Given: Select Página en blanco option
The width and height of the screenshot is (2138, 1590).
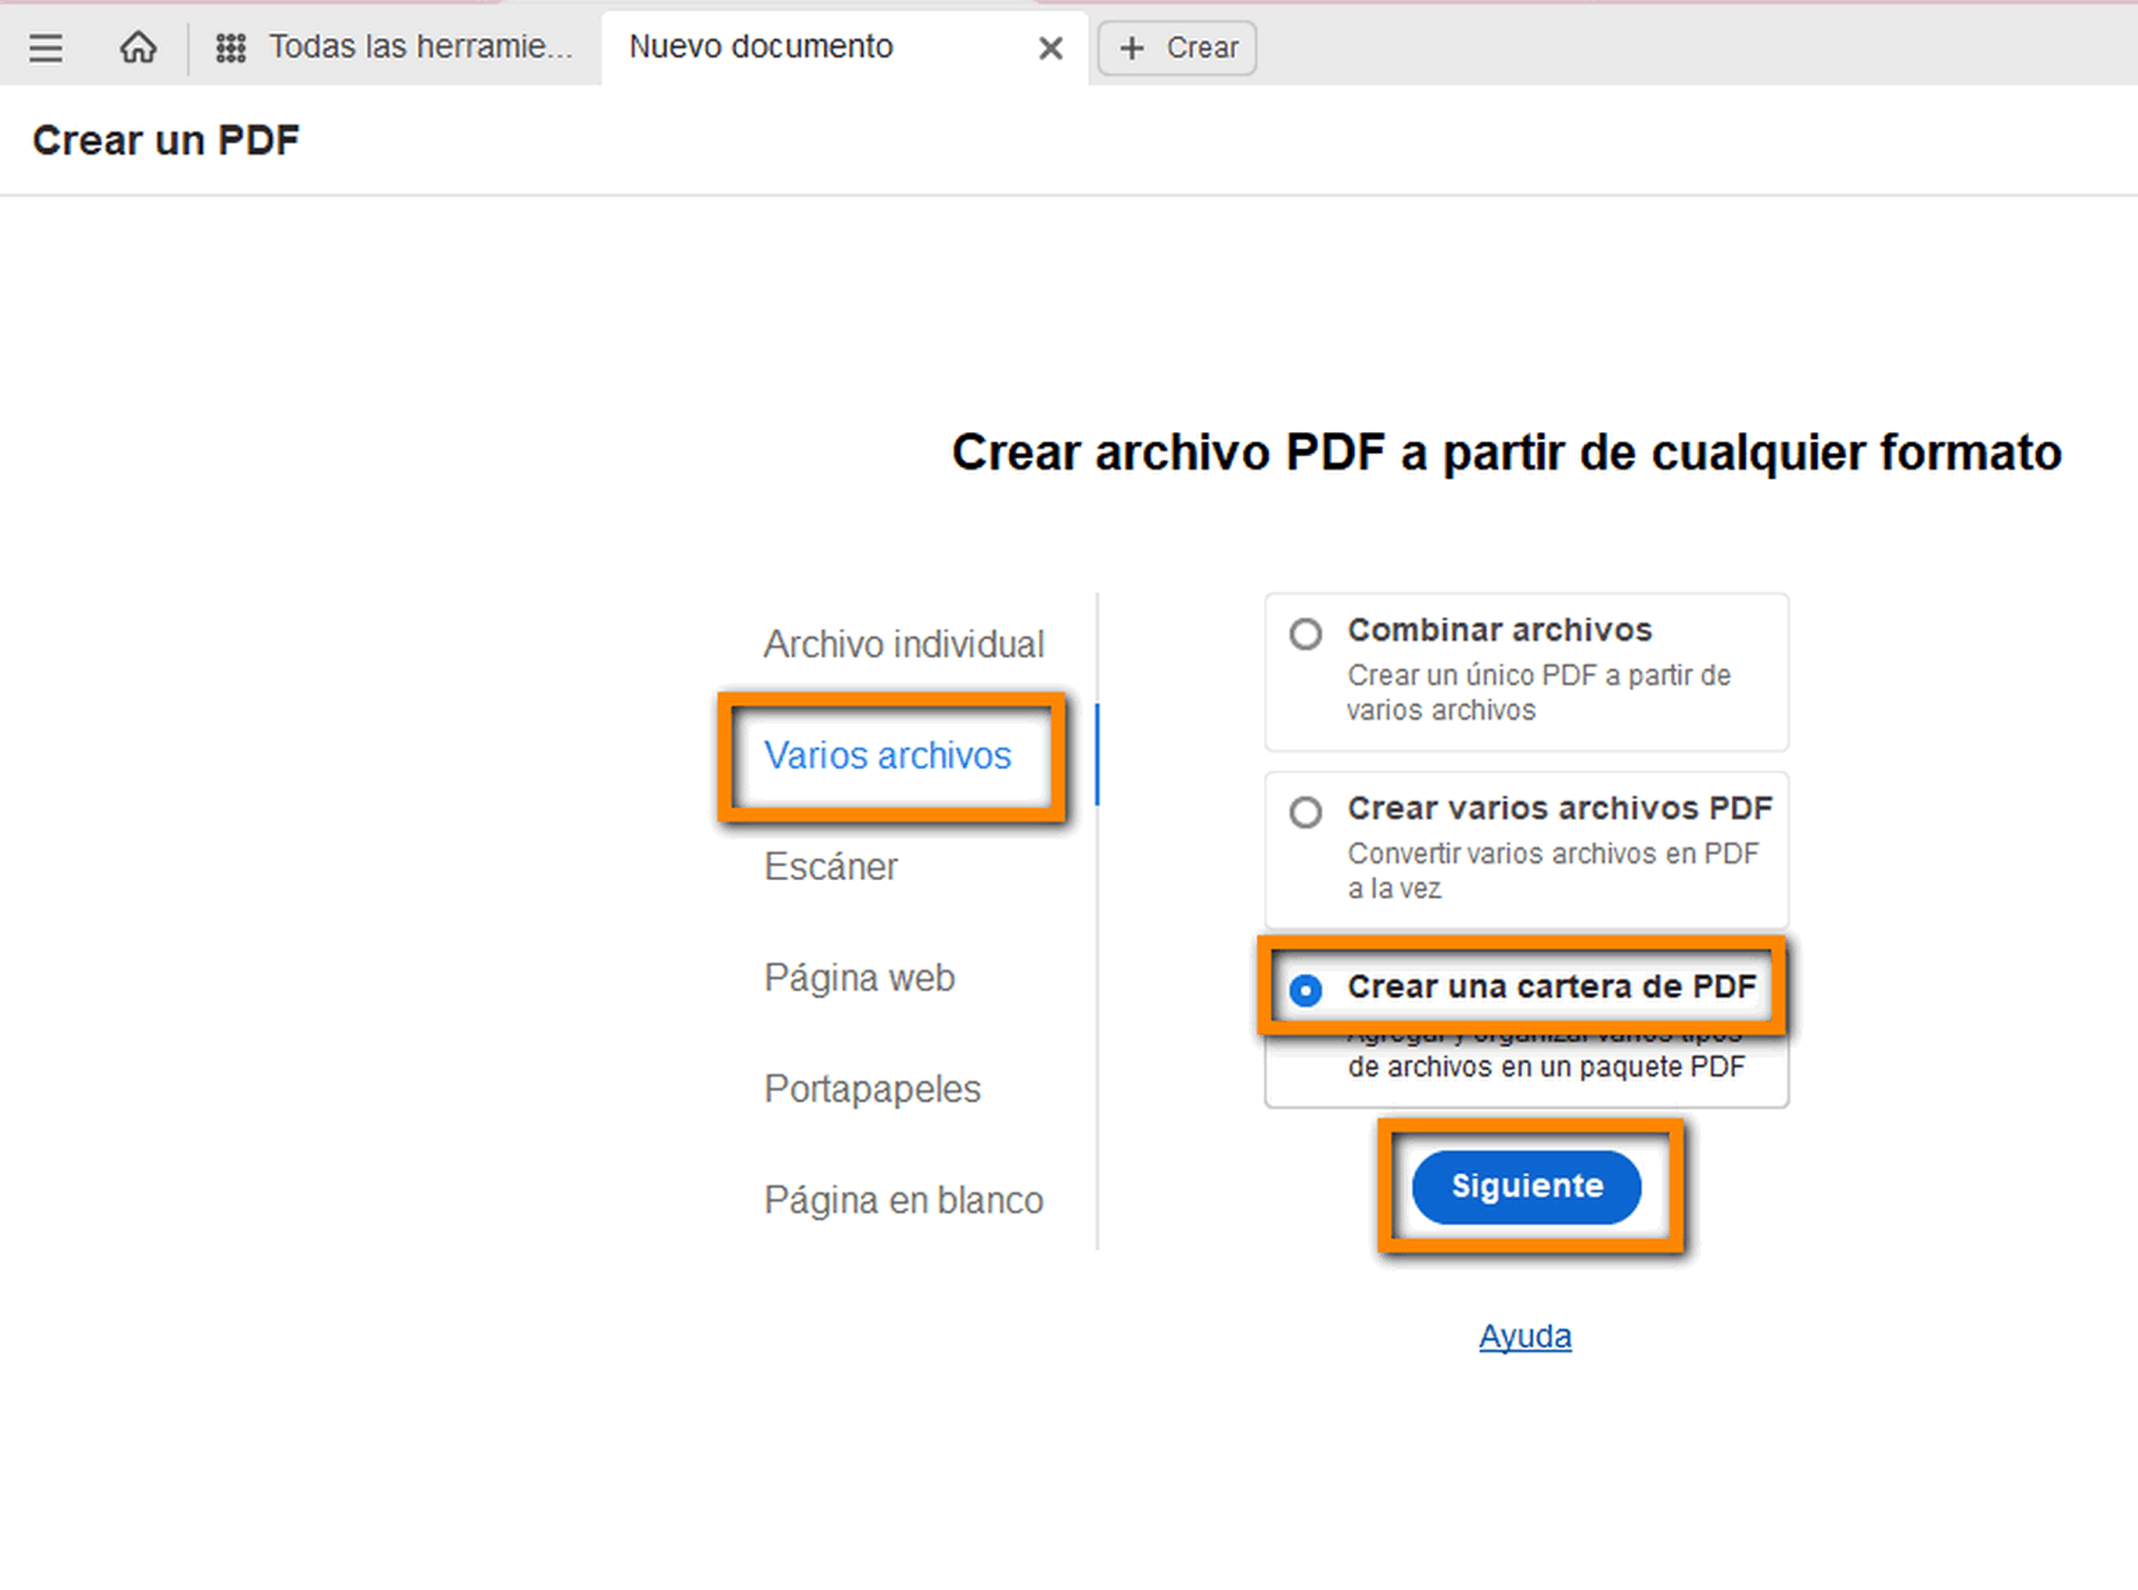Looking at the screenshot, I should (903, 1200).
